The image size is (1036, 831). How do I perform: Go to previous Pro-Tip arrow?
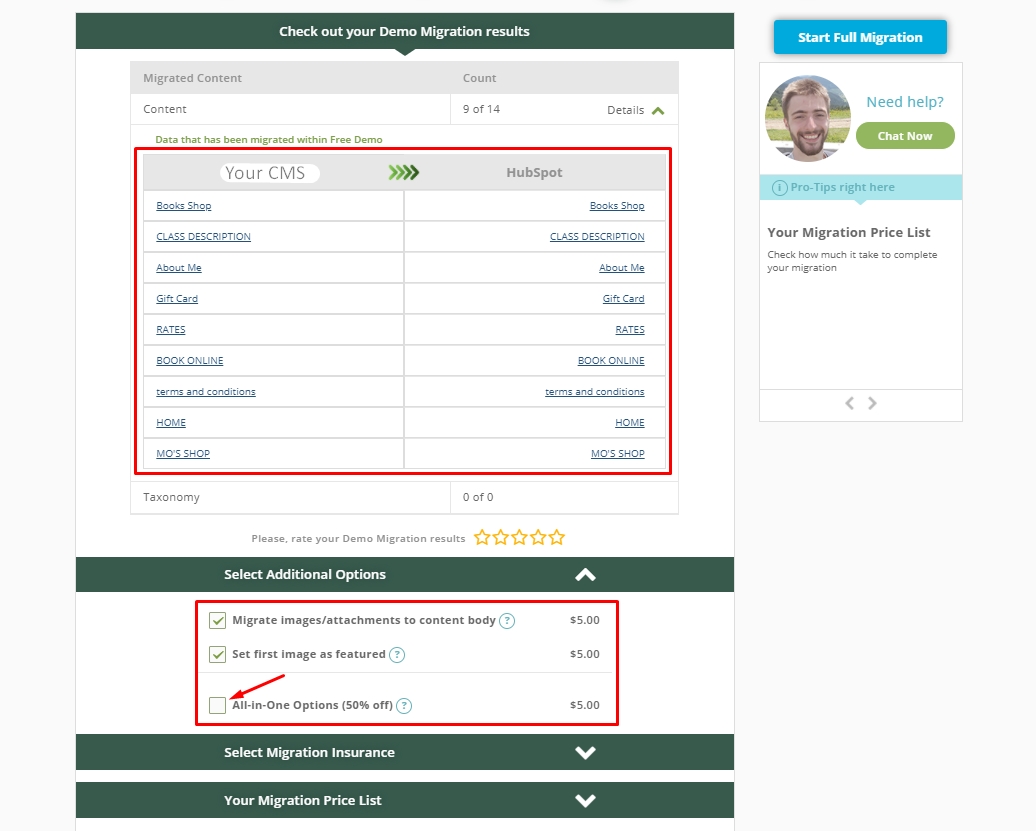850,403
